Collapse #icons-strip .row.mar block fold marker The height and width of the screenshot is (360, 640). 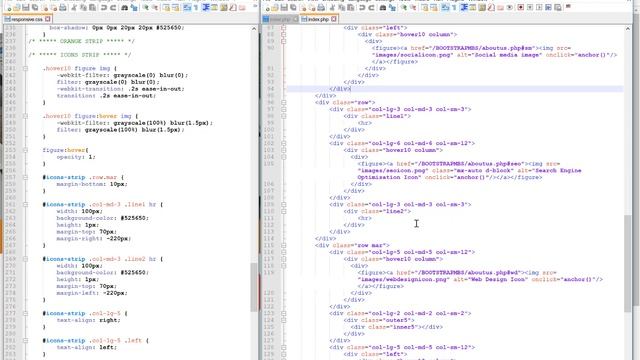[25, 178]
